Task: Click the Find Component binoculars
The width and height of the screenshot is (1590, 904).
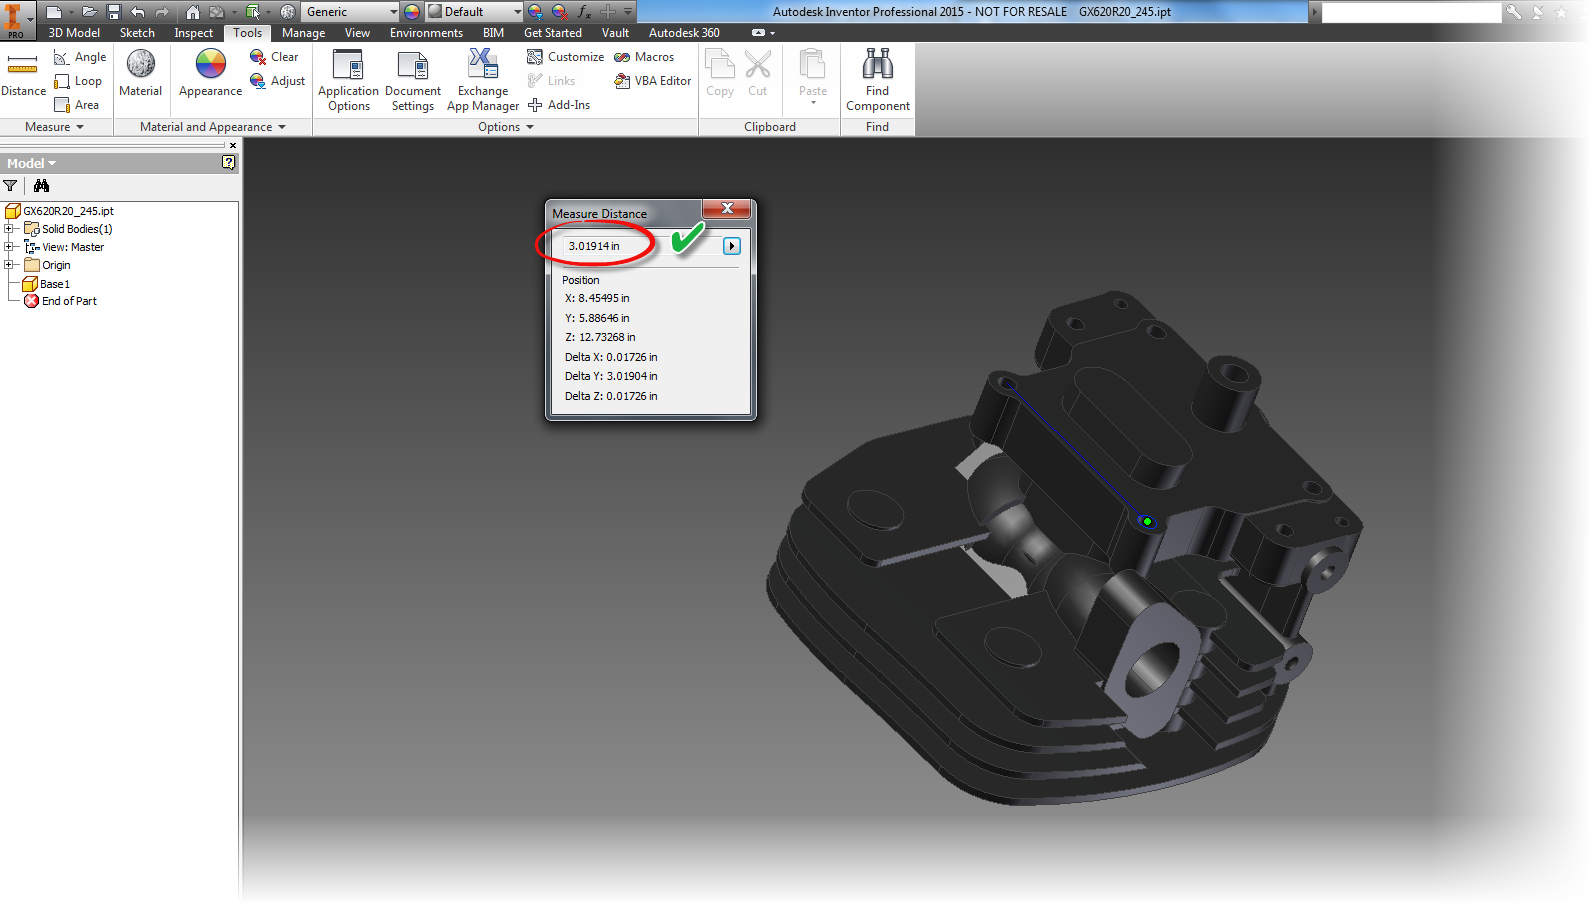Action: pyautogui.click(x=878, y=80)
